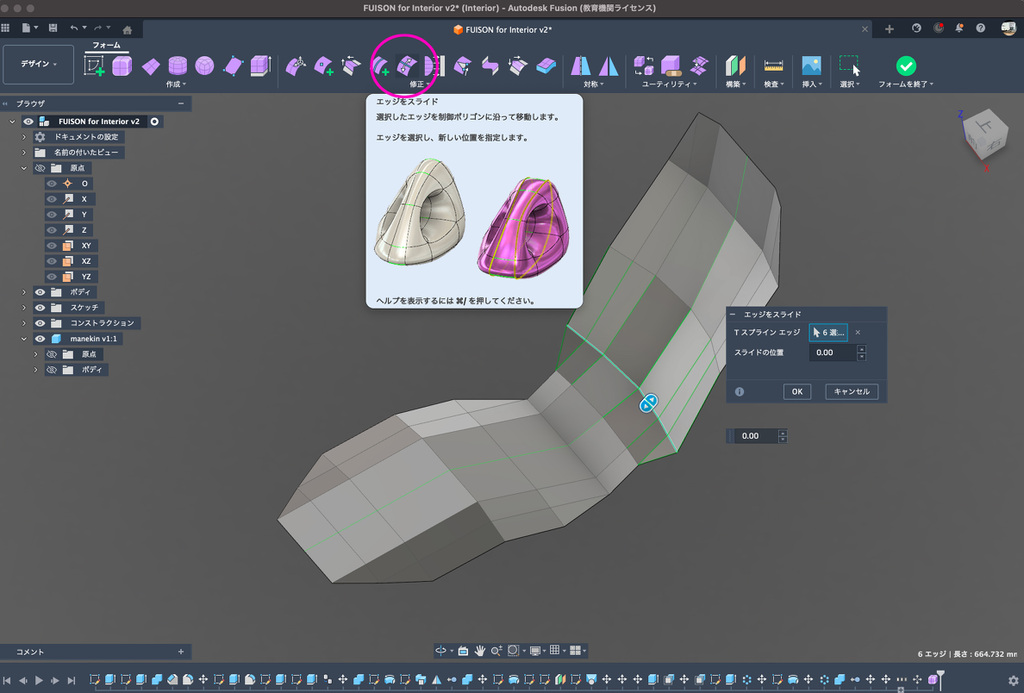Open the grid settings icon in navigation bar
The width and height of the screenshot is (1024, 693).
pyautogui.click(x=556, y=650)
